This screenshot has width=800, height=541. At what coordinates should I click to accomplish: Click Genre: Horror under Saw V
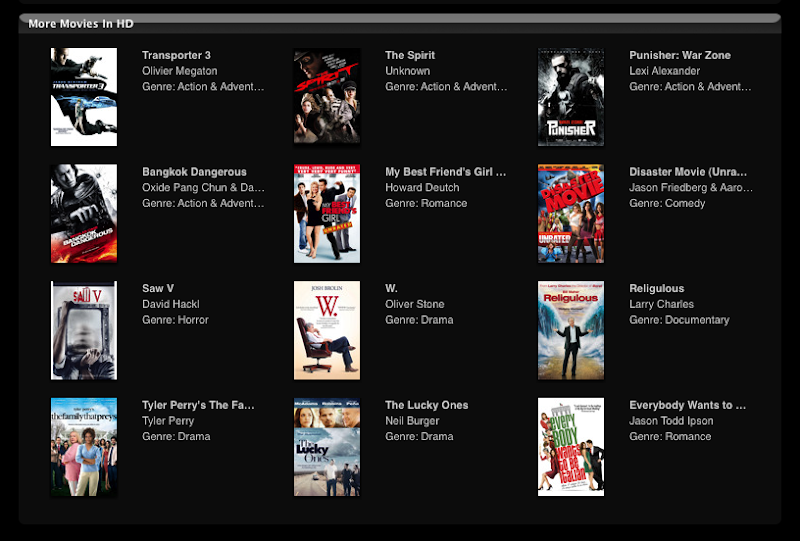pos(175,320)
